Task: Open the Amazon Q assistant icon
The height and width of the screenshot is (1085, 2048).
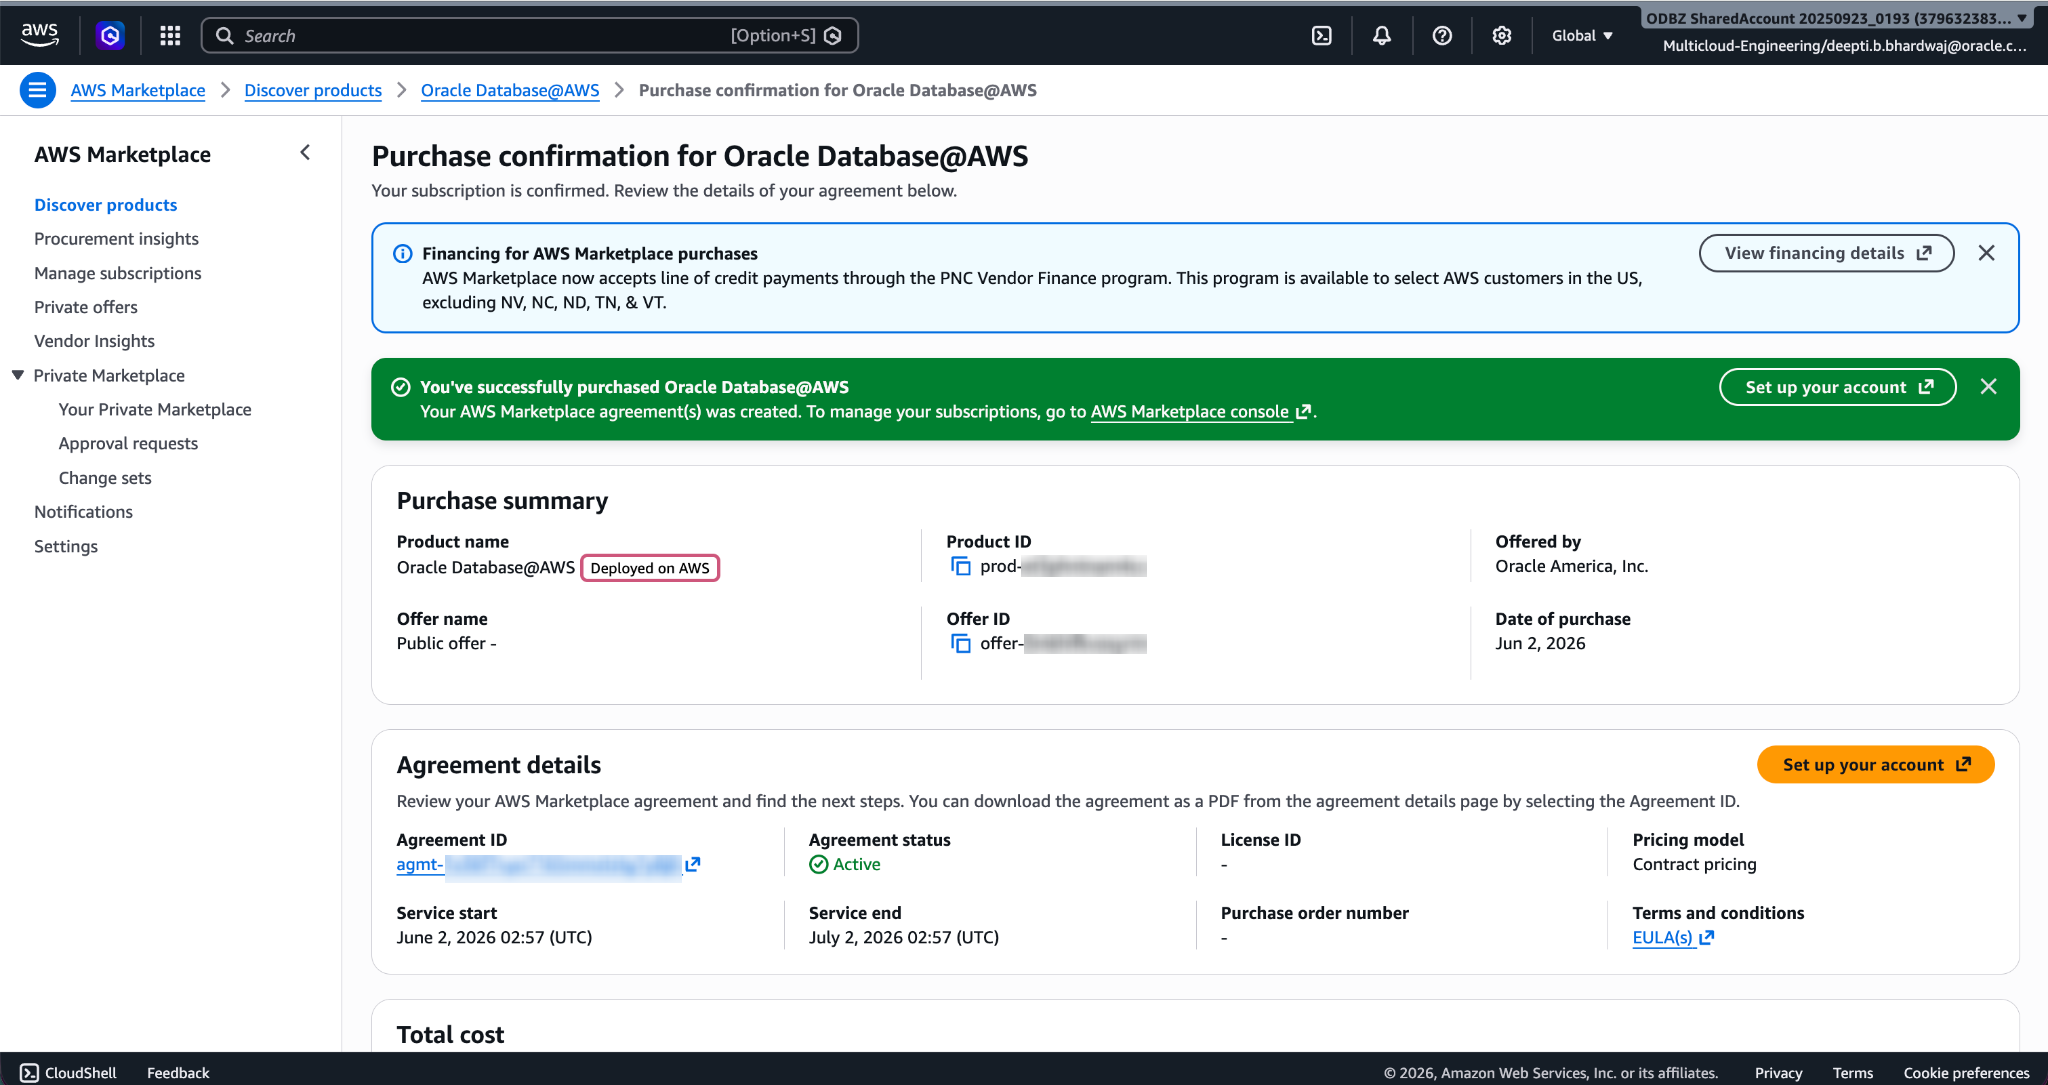Action: tap(110, 36)
